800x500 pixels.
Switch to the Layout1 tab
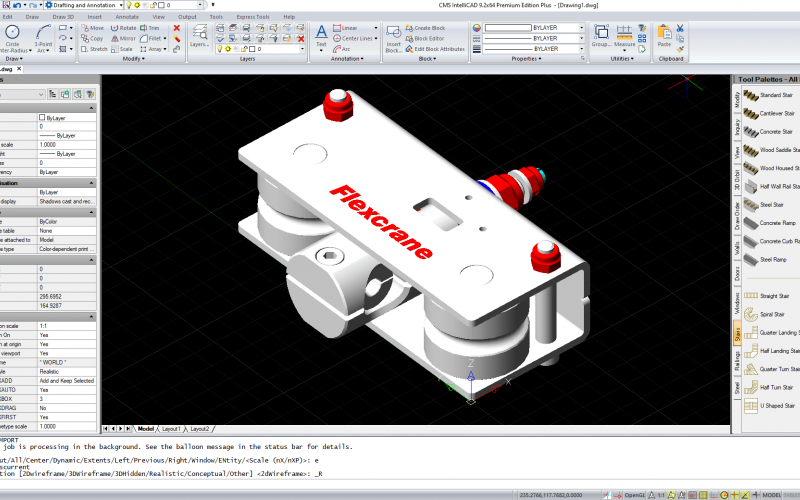pos(171,429)
